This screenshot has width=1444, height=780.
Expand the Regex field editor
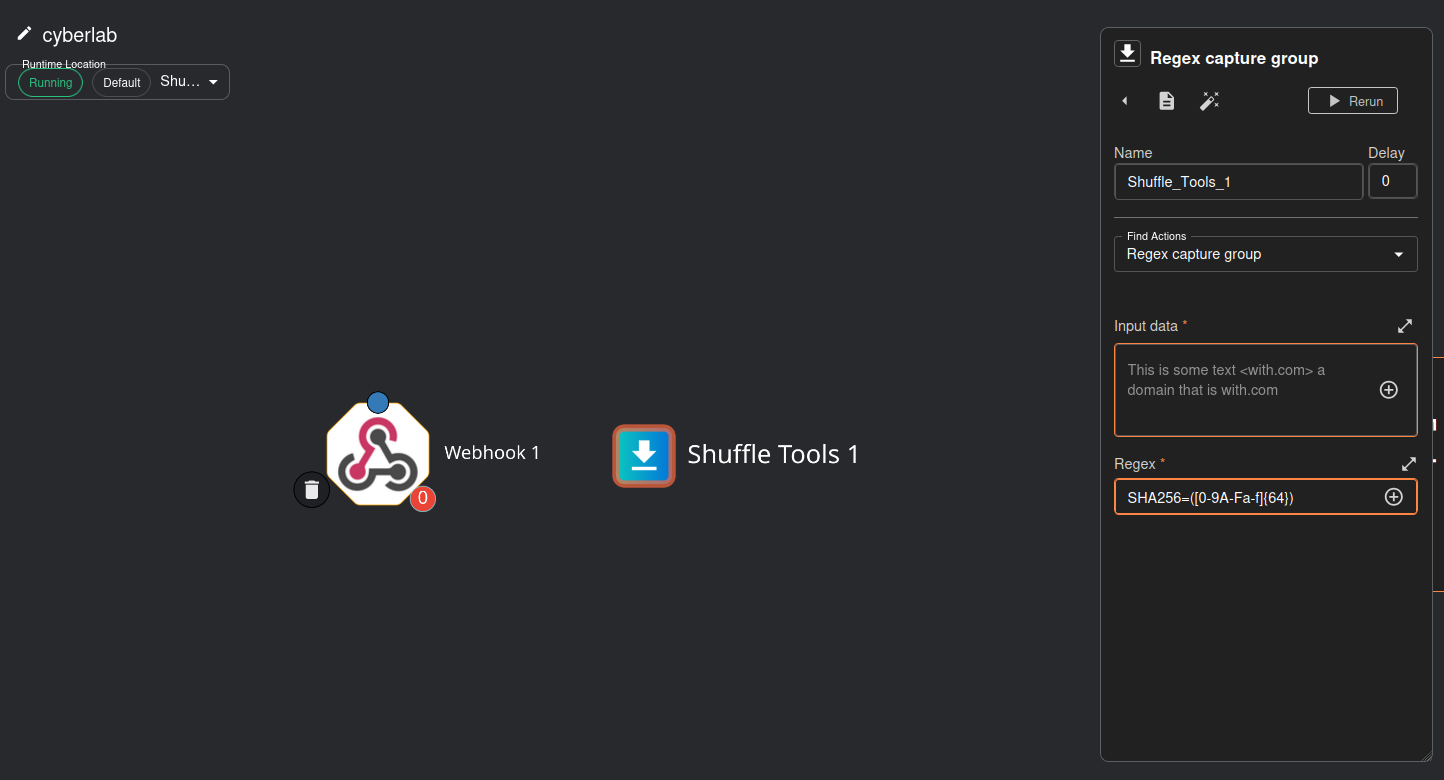1408,464
